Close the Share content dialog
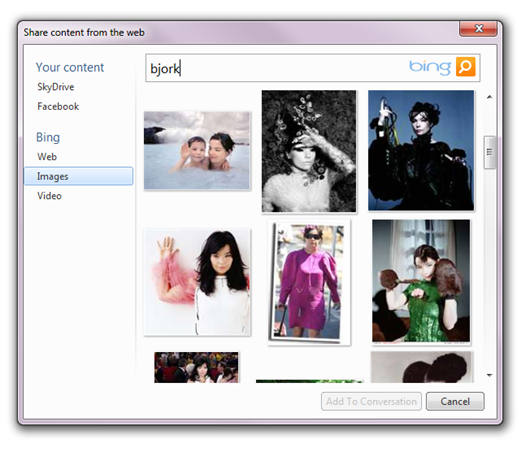Screen dimensions: 530x461 point(478,29)
